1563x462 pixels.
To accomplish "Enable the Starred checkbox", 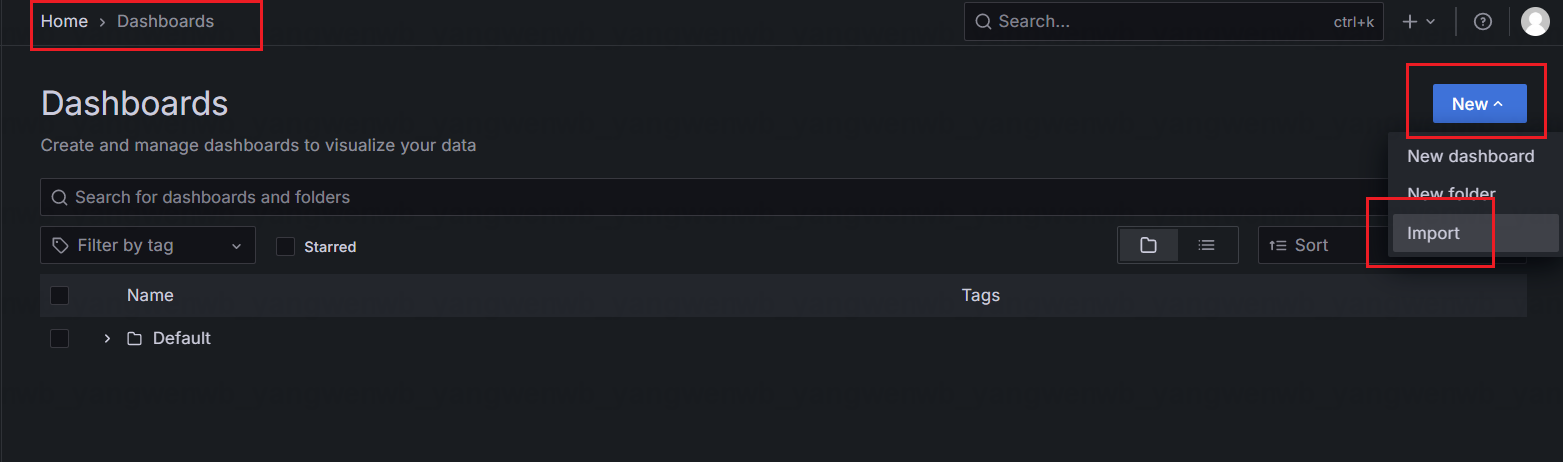I will point(285,246).
